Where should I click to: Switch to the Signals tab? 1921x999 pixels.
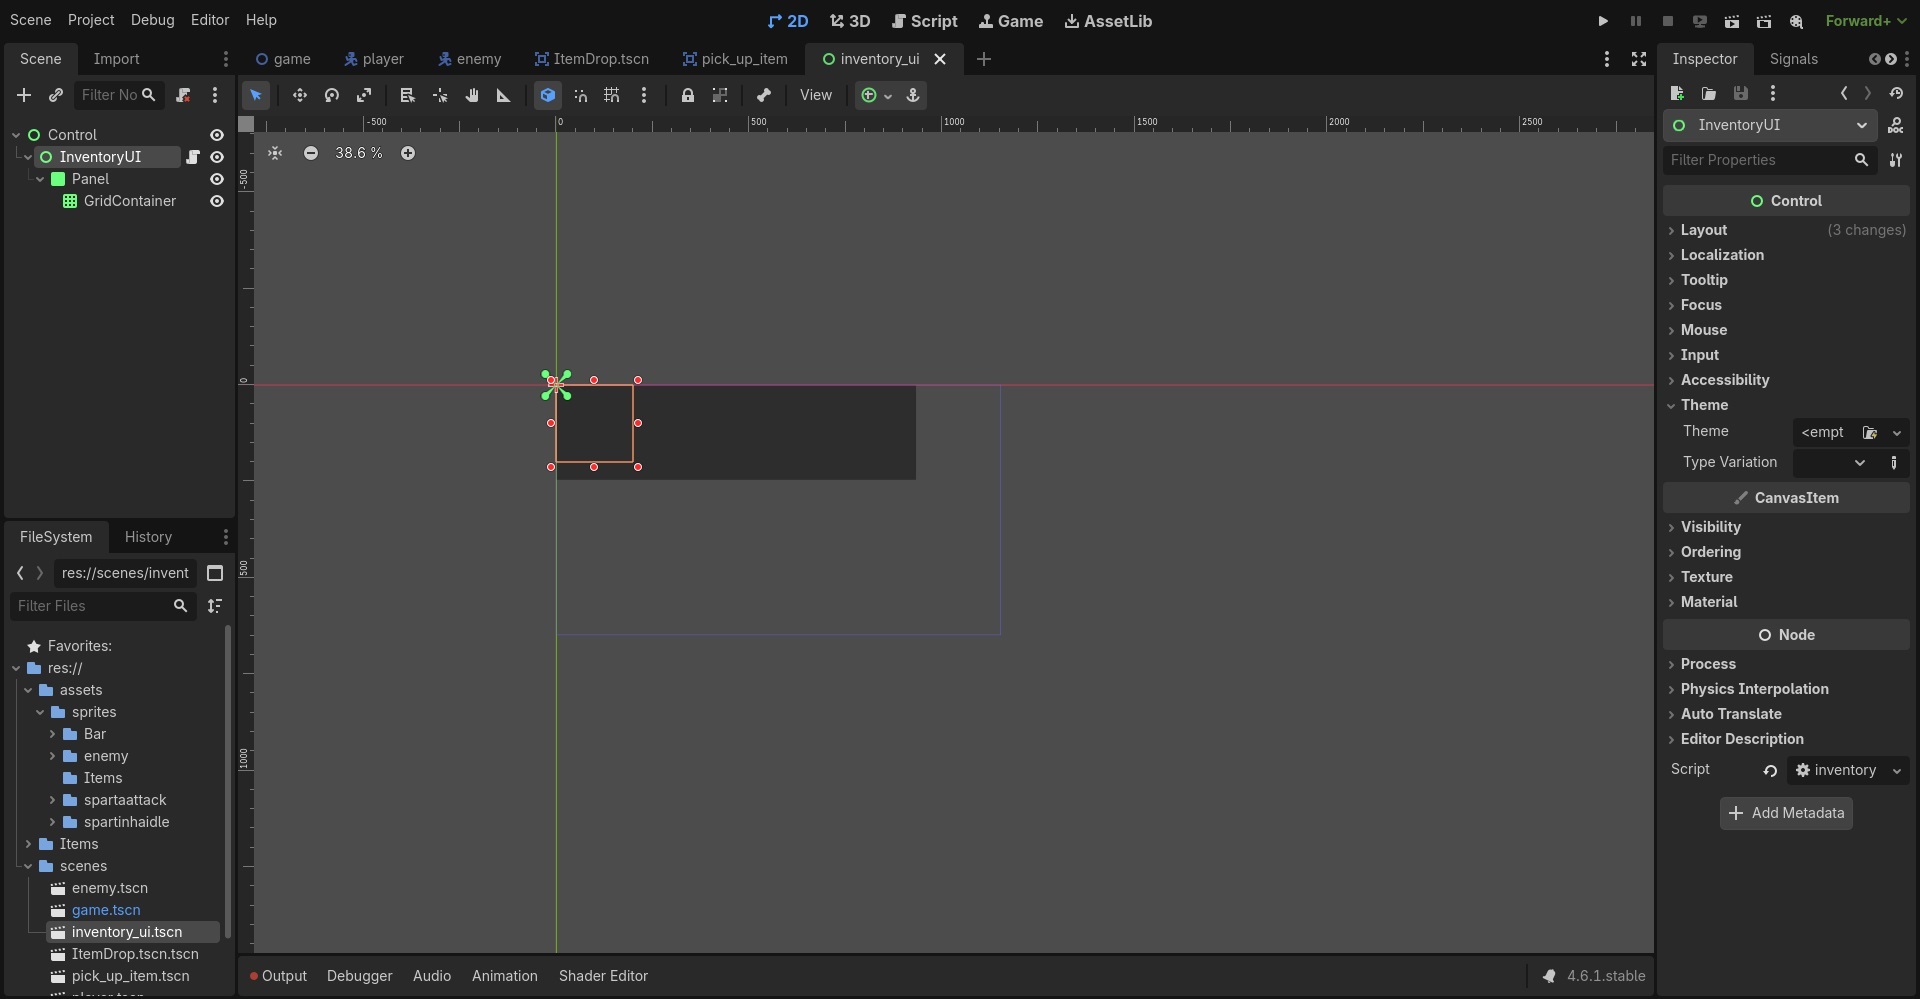1793,59
